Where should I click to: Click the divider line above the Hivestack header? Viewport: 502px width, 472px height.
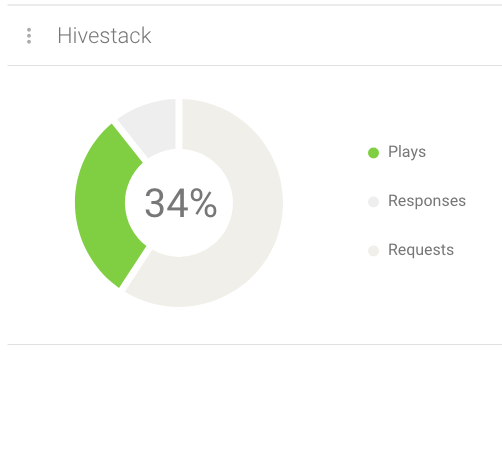(255, 5)
